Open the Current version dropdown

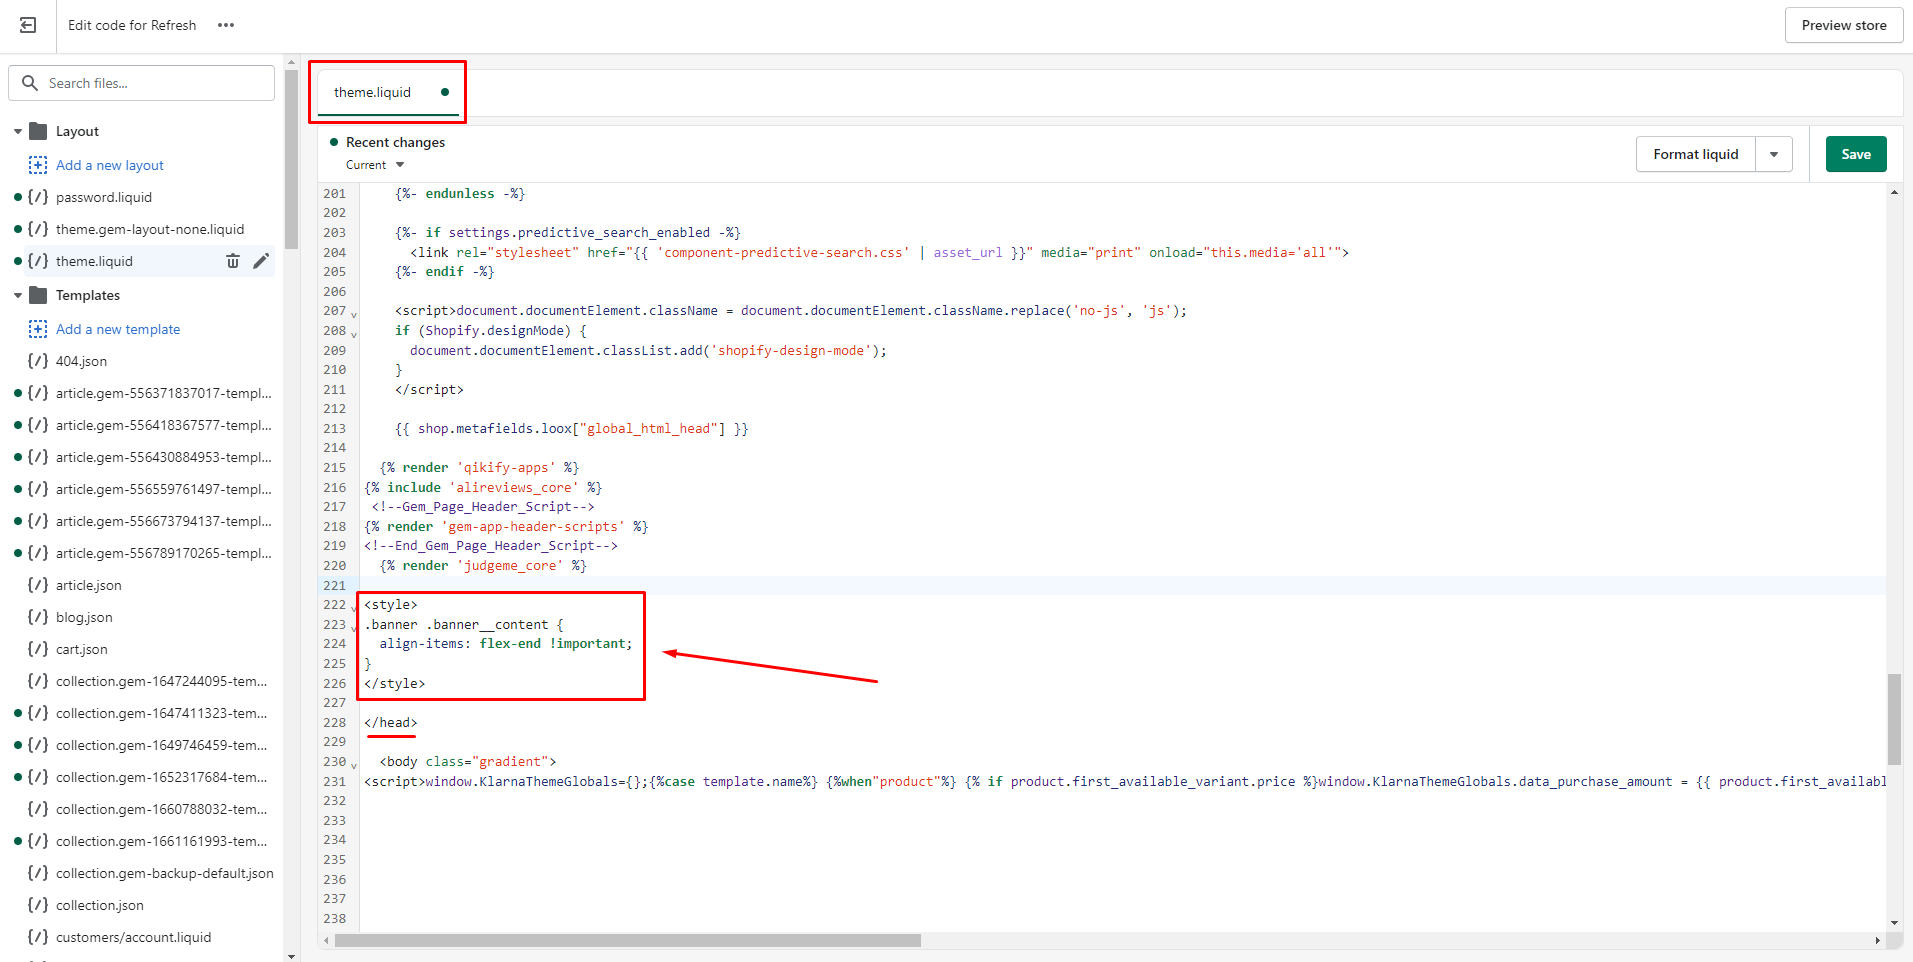pos(375,165)
